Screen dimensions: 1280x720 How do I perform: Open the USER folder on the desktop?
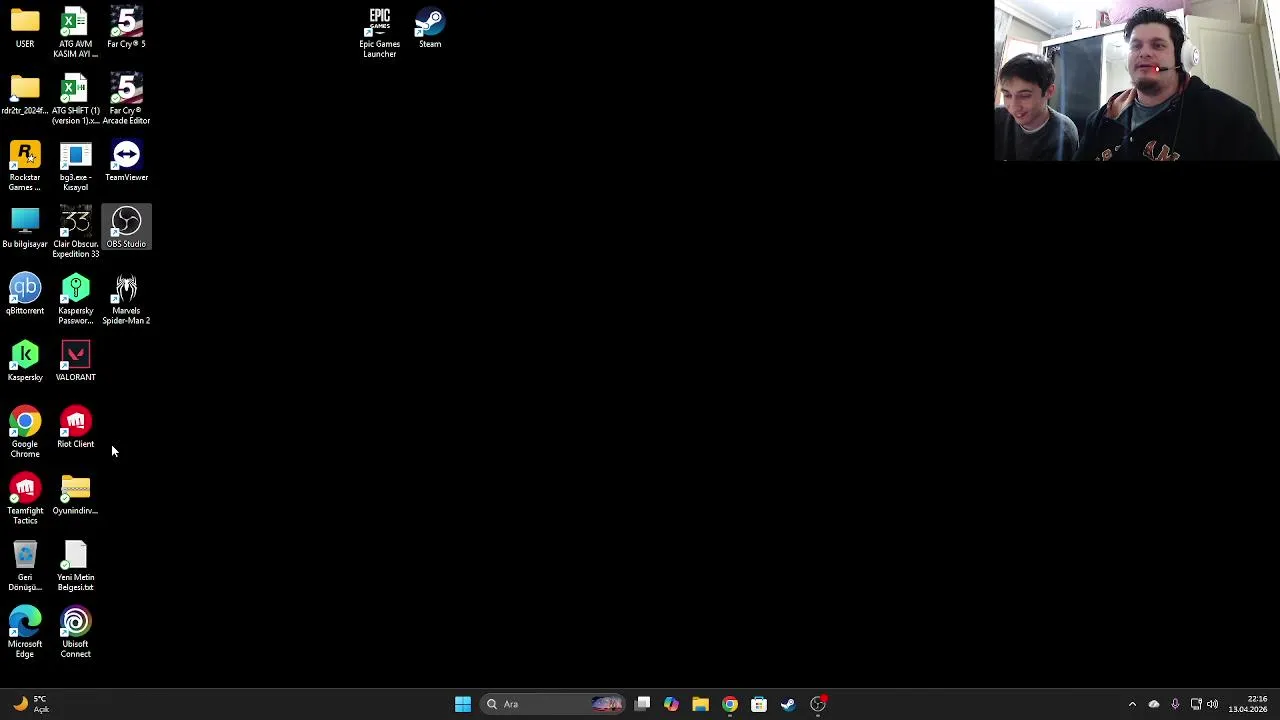pyautogui.click(x=25, y=28)
